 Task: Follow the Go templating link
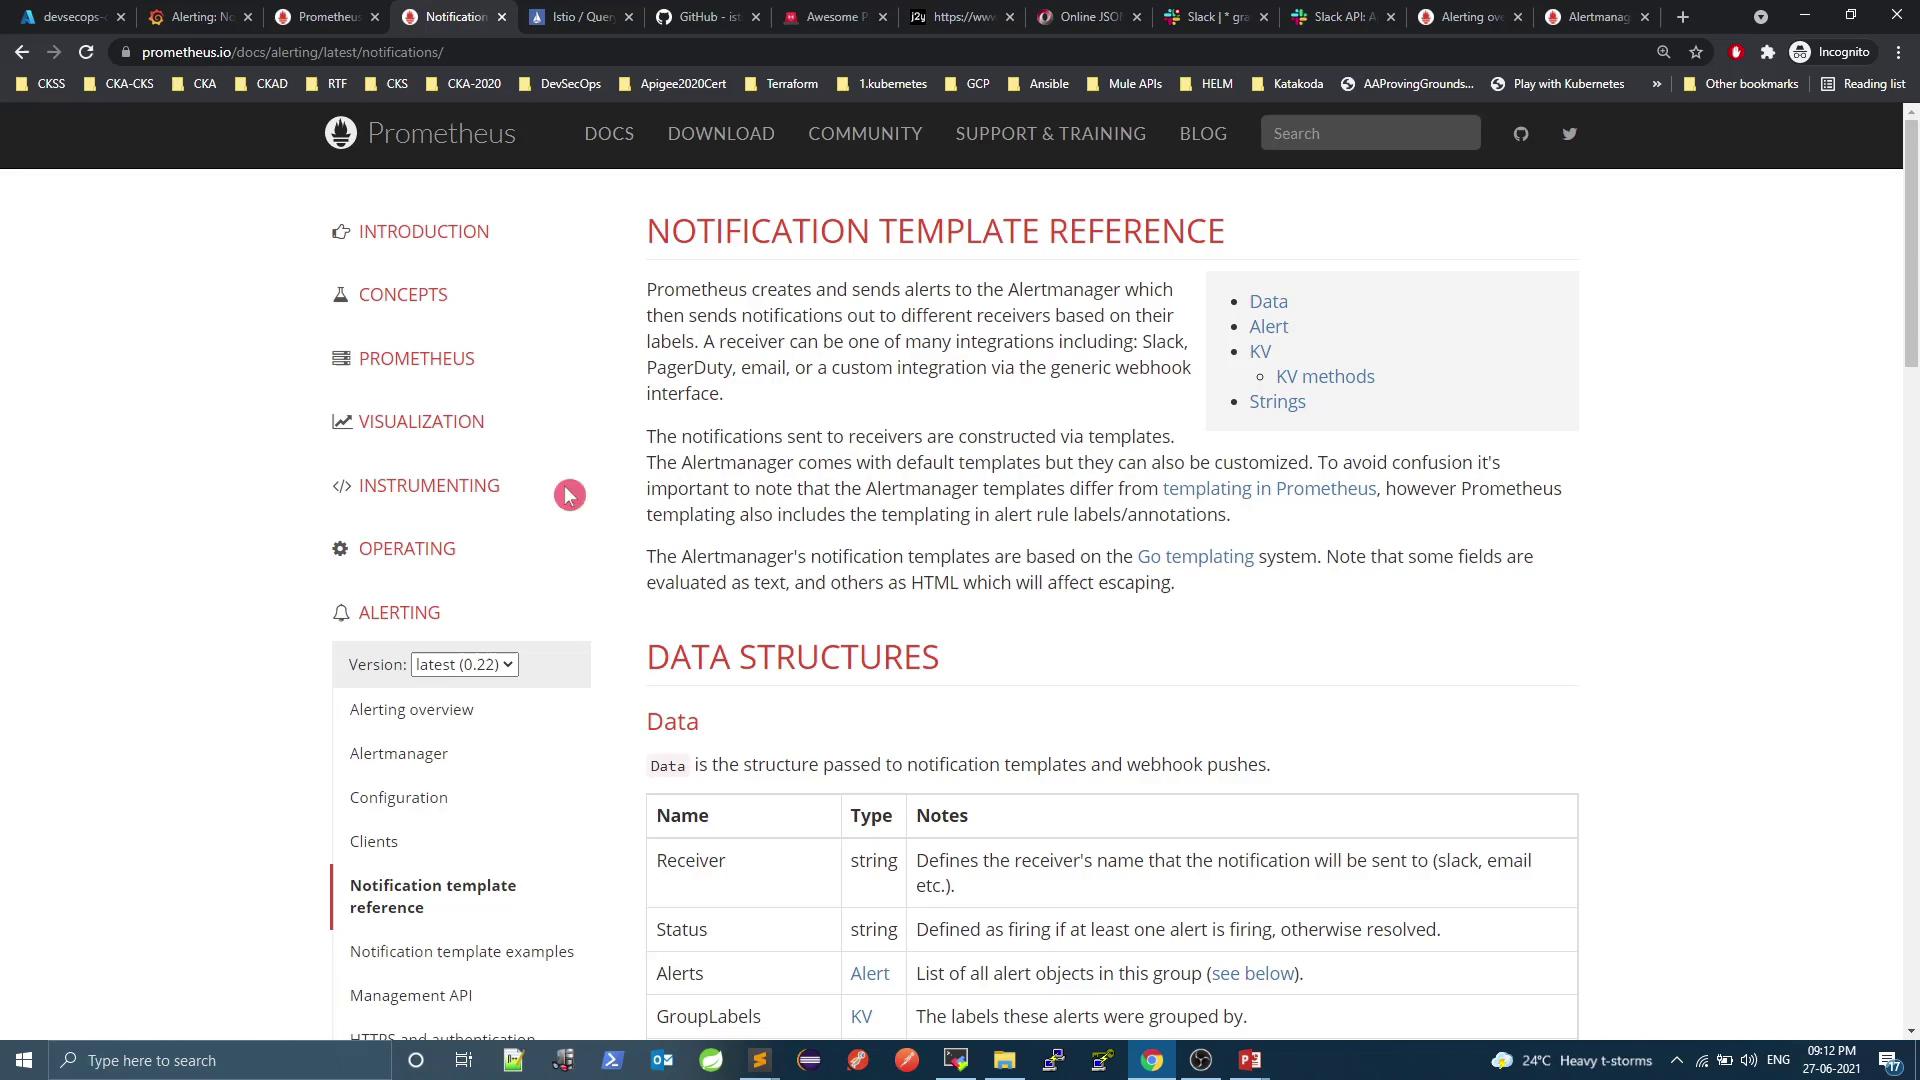click(x=1195, y=557)
